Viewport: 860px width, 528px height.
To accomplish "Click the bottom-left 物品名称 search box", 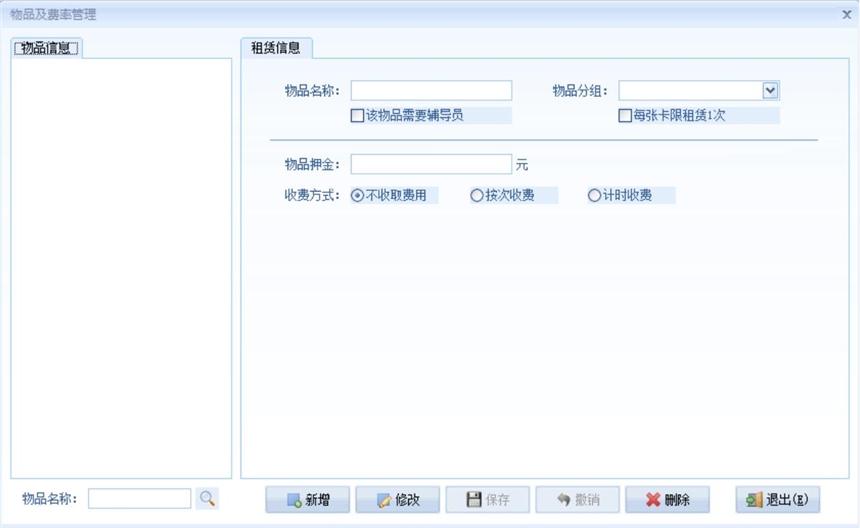I will coord(139,498).
